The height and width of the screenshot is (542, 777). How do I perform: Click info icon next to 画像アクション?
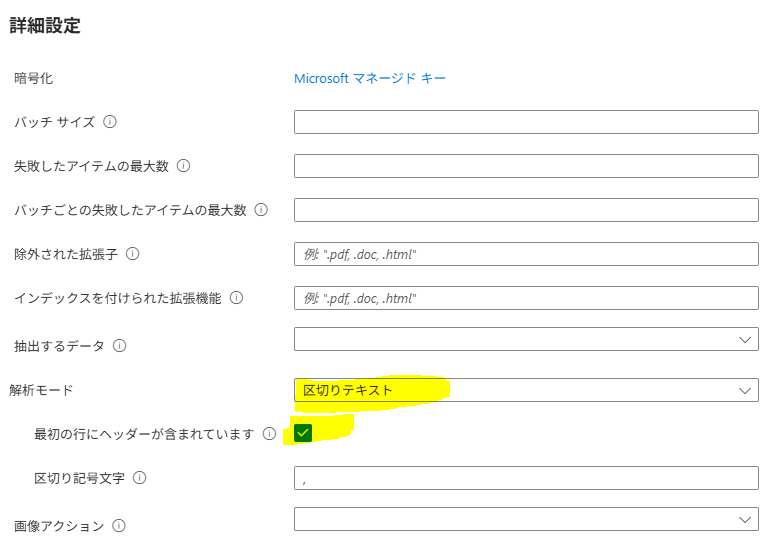click(119, 525)
